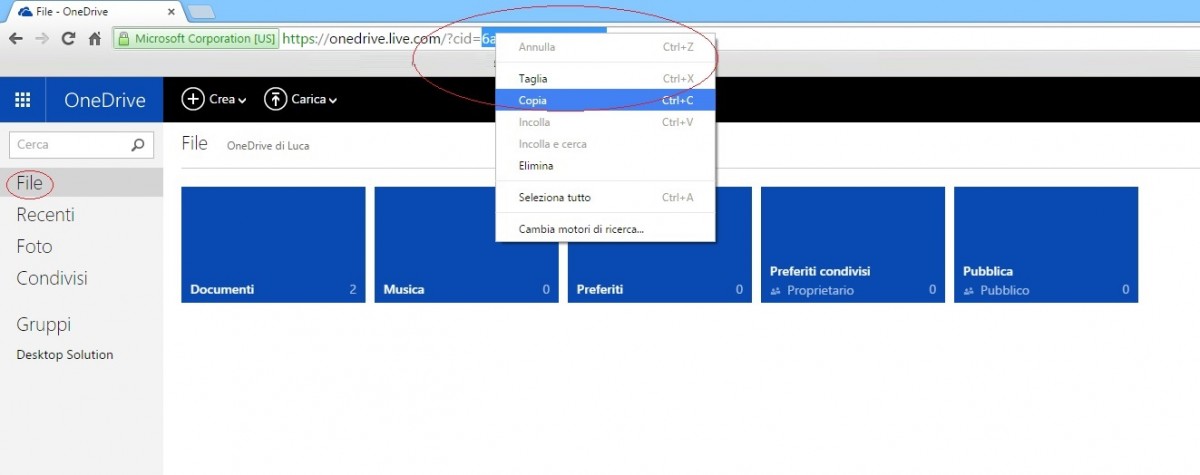Open Gruppi in the sidebar
The width and height of the screenshot is (1200, 475).
pyautogui.click(x=44, y=325)
